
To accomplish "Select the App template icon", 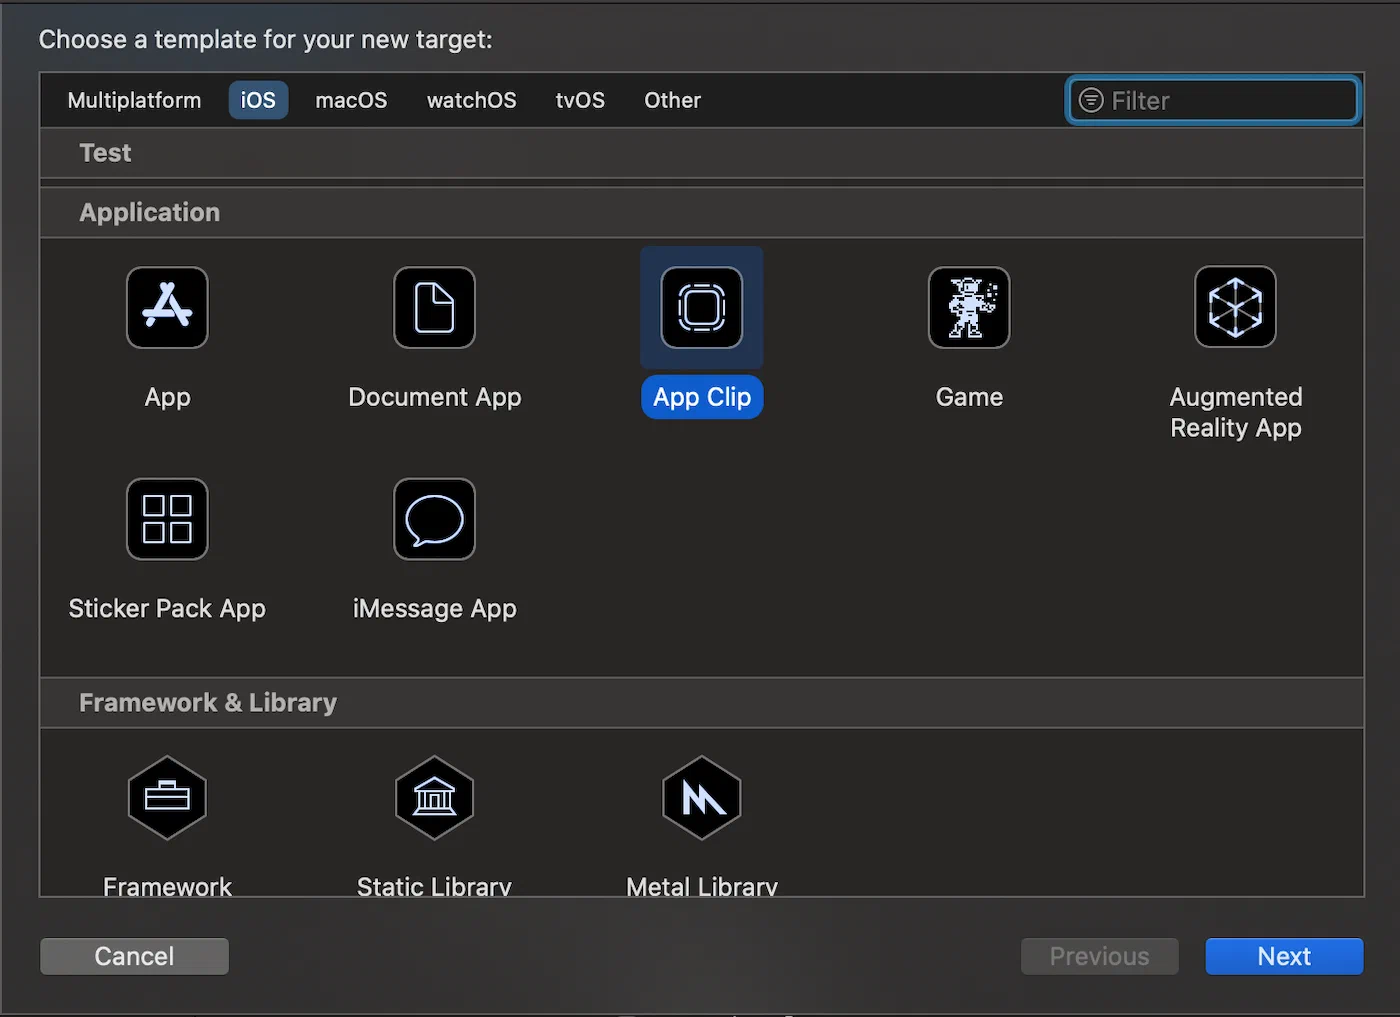I will (167, 307).
